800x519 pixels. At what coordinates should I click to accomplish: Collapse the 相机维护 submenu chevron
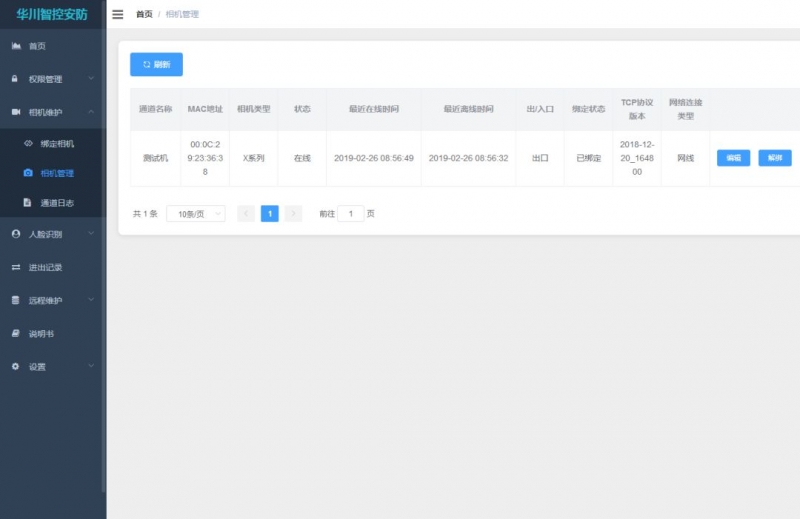[x=91, y=111]
